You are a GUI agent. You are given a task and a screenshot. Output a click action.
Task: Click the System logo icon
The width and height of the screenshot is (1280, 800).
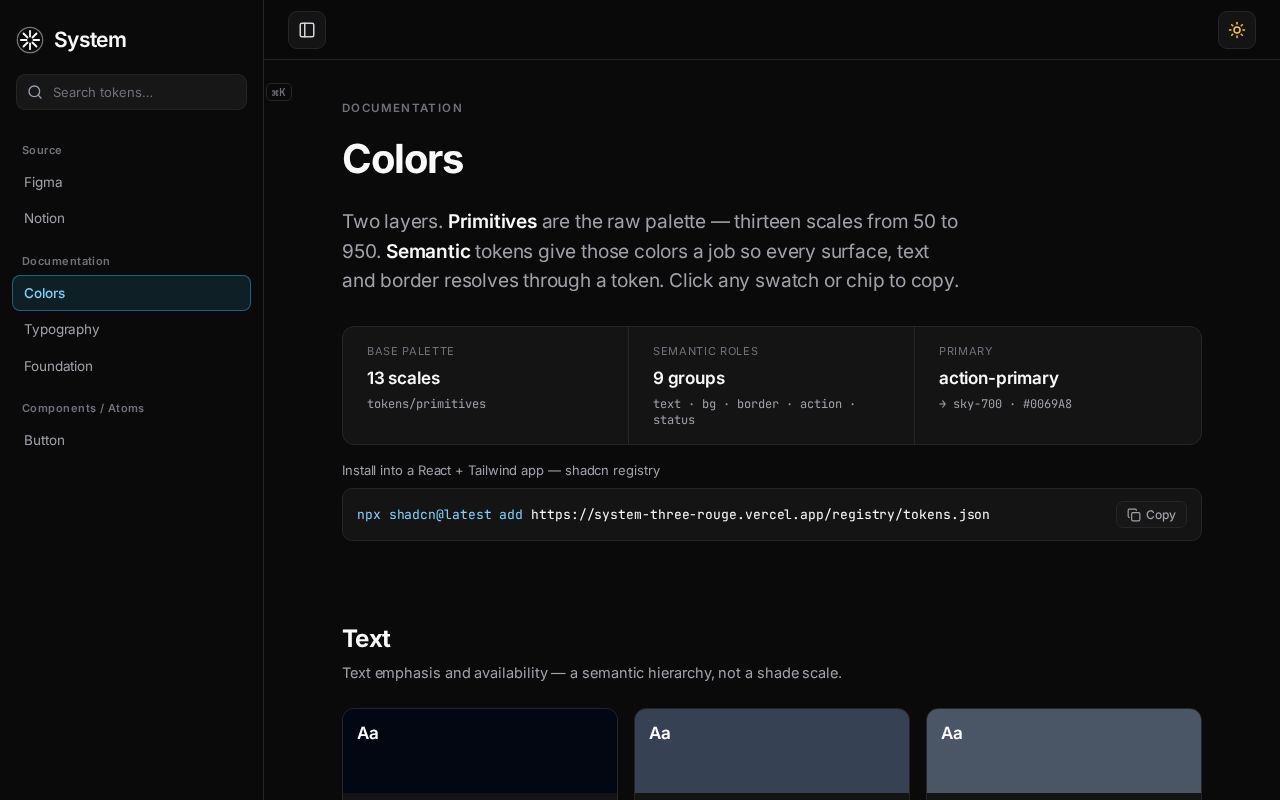point(30,40)
